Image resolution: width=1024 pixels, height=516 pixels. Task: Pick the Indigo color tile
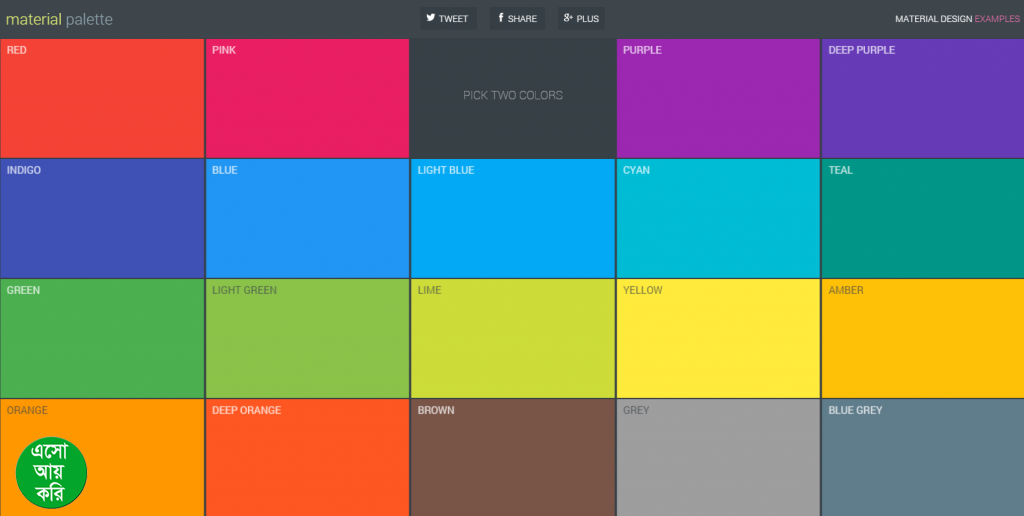(102, 218)
